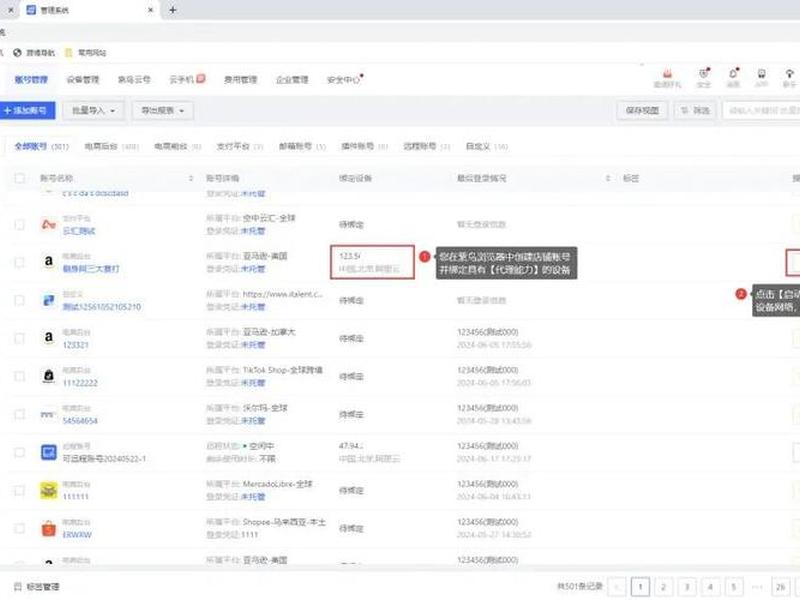Viewport: 800px width, 600px height.
Task: Sort by the 账号名称 column arrows
Action: click(x=191, y=178)
